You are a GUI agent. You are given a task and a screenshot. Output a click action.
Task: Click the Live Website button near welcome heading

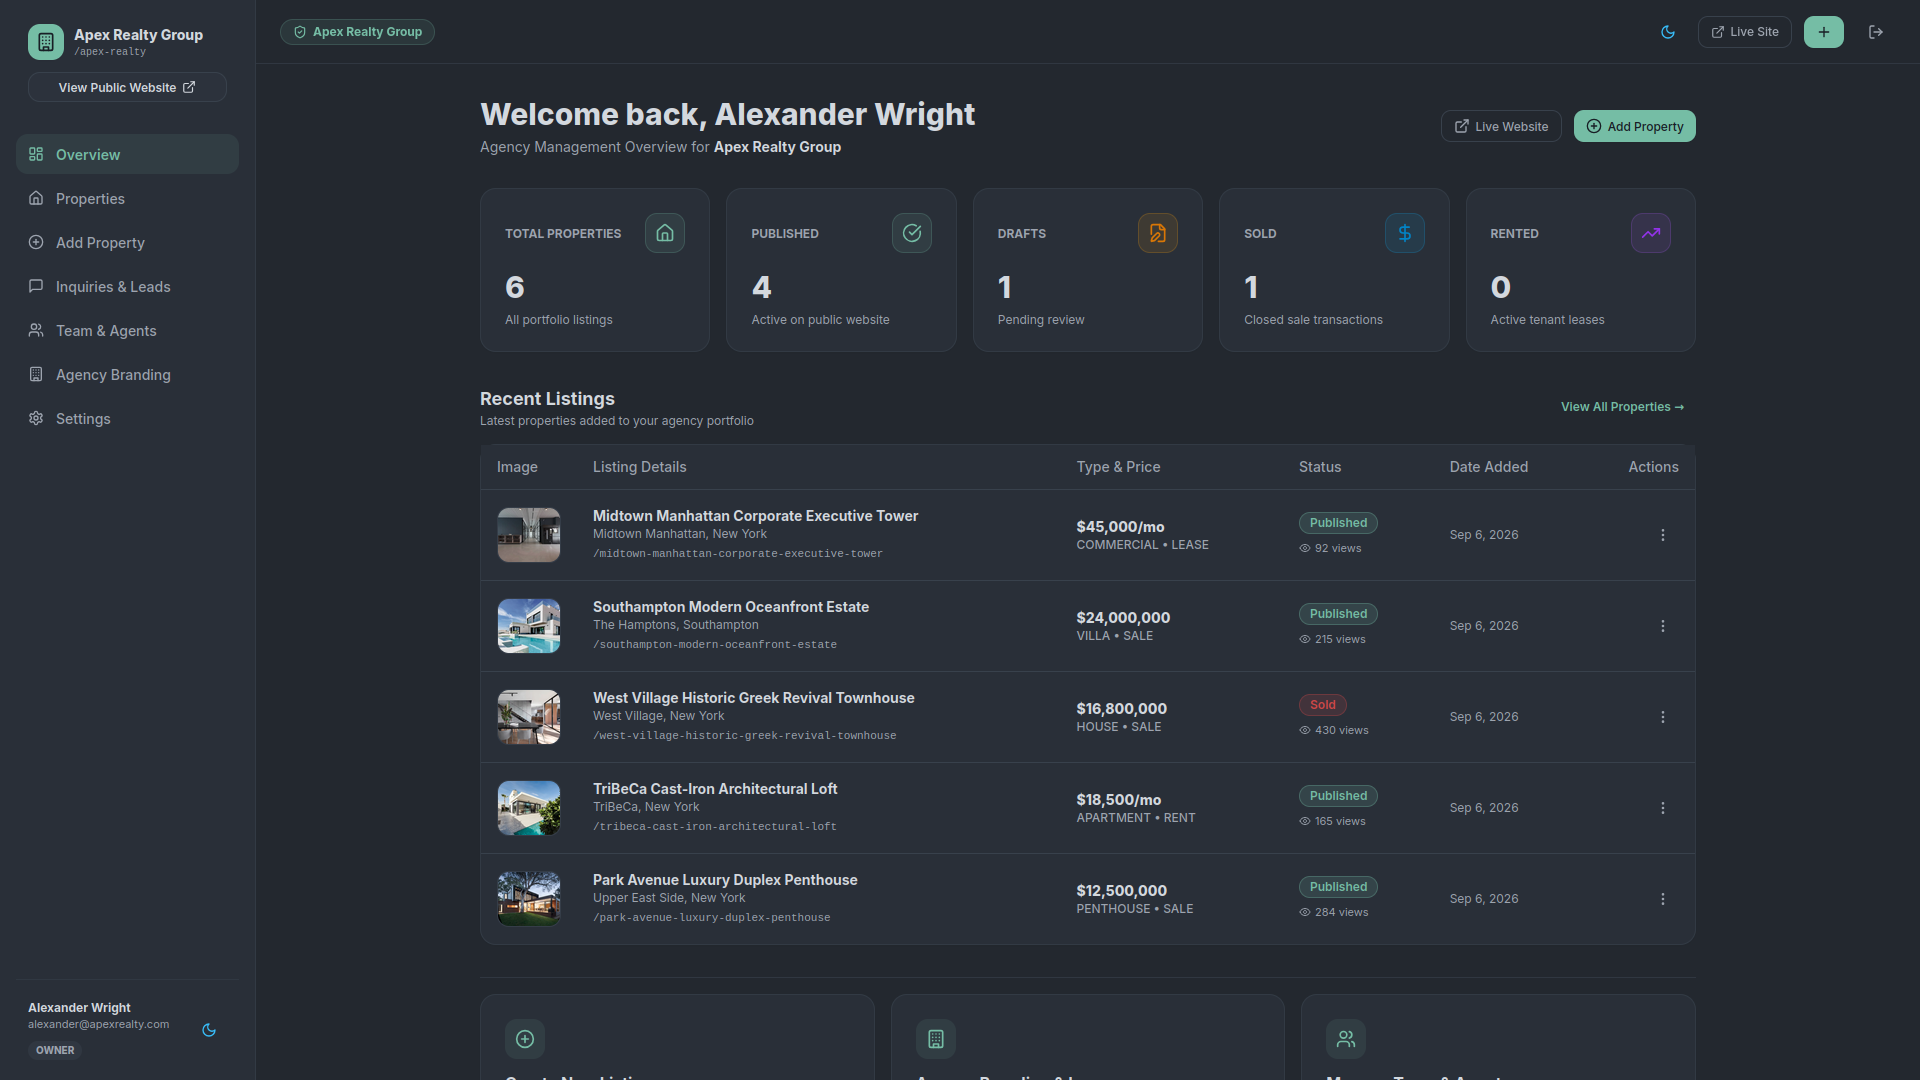point(1501,126)
